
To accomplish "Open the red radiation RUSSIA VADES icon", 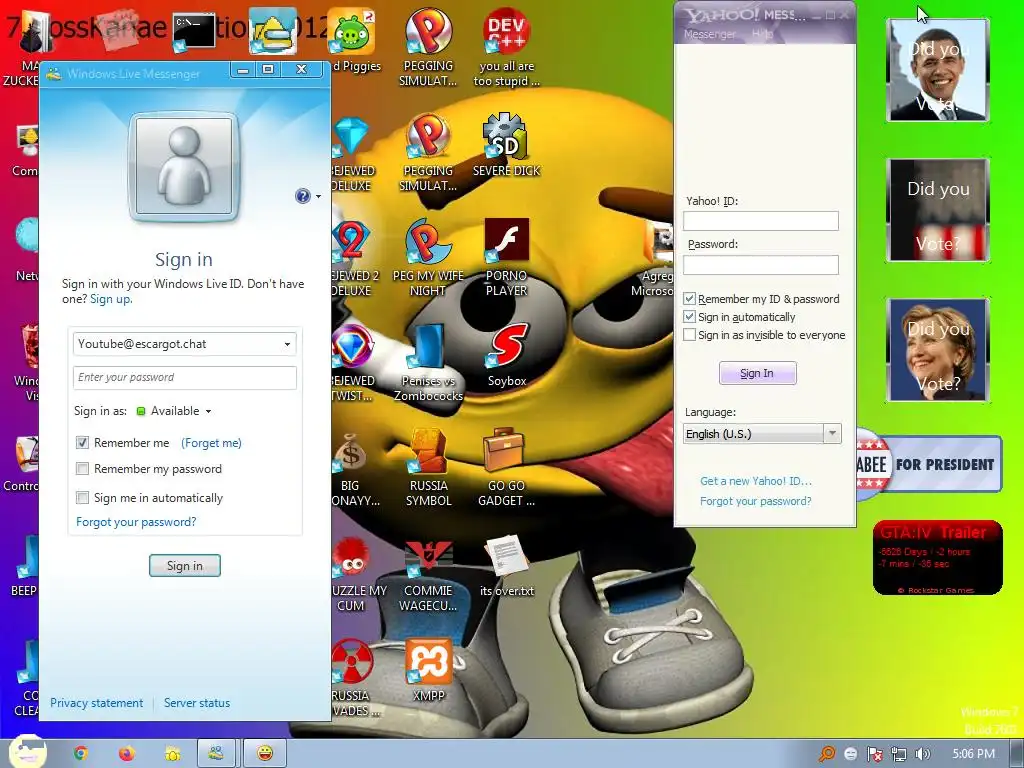I will coord(351,661).
